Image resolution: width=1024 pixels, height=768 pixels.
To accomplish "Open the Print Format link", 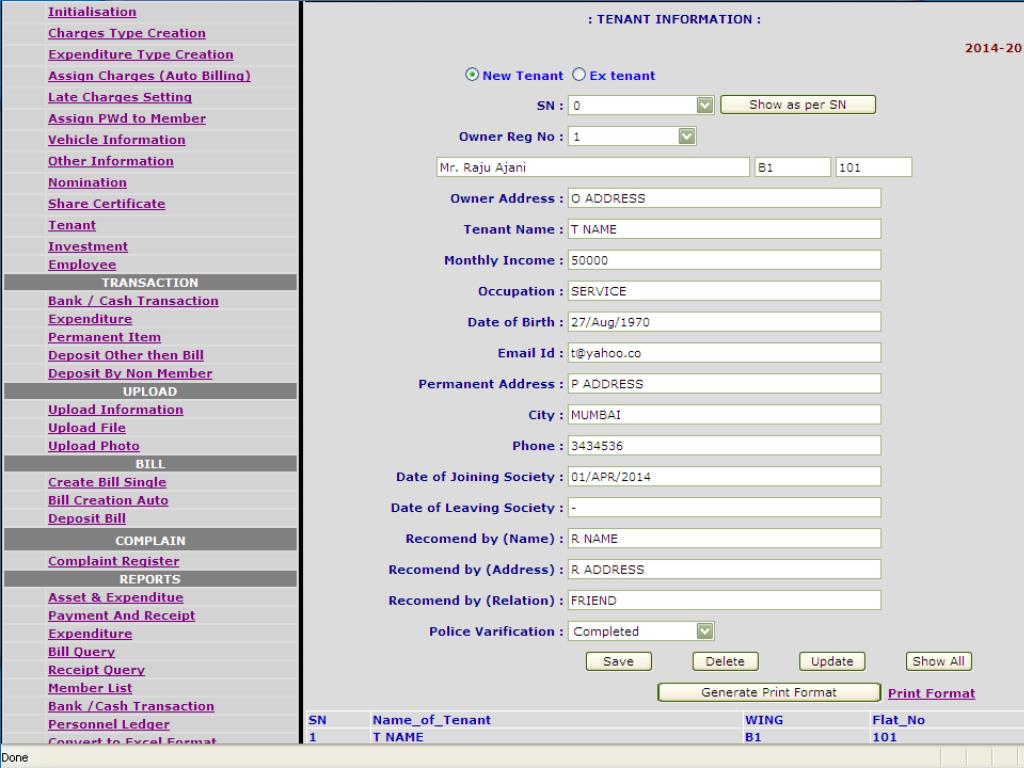I will (931, 694).
